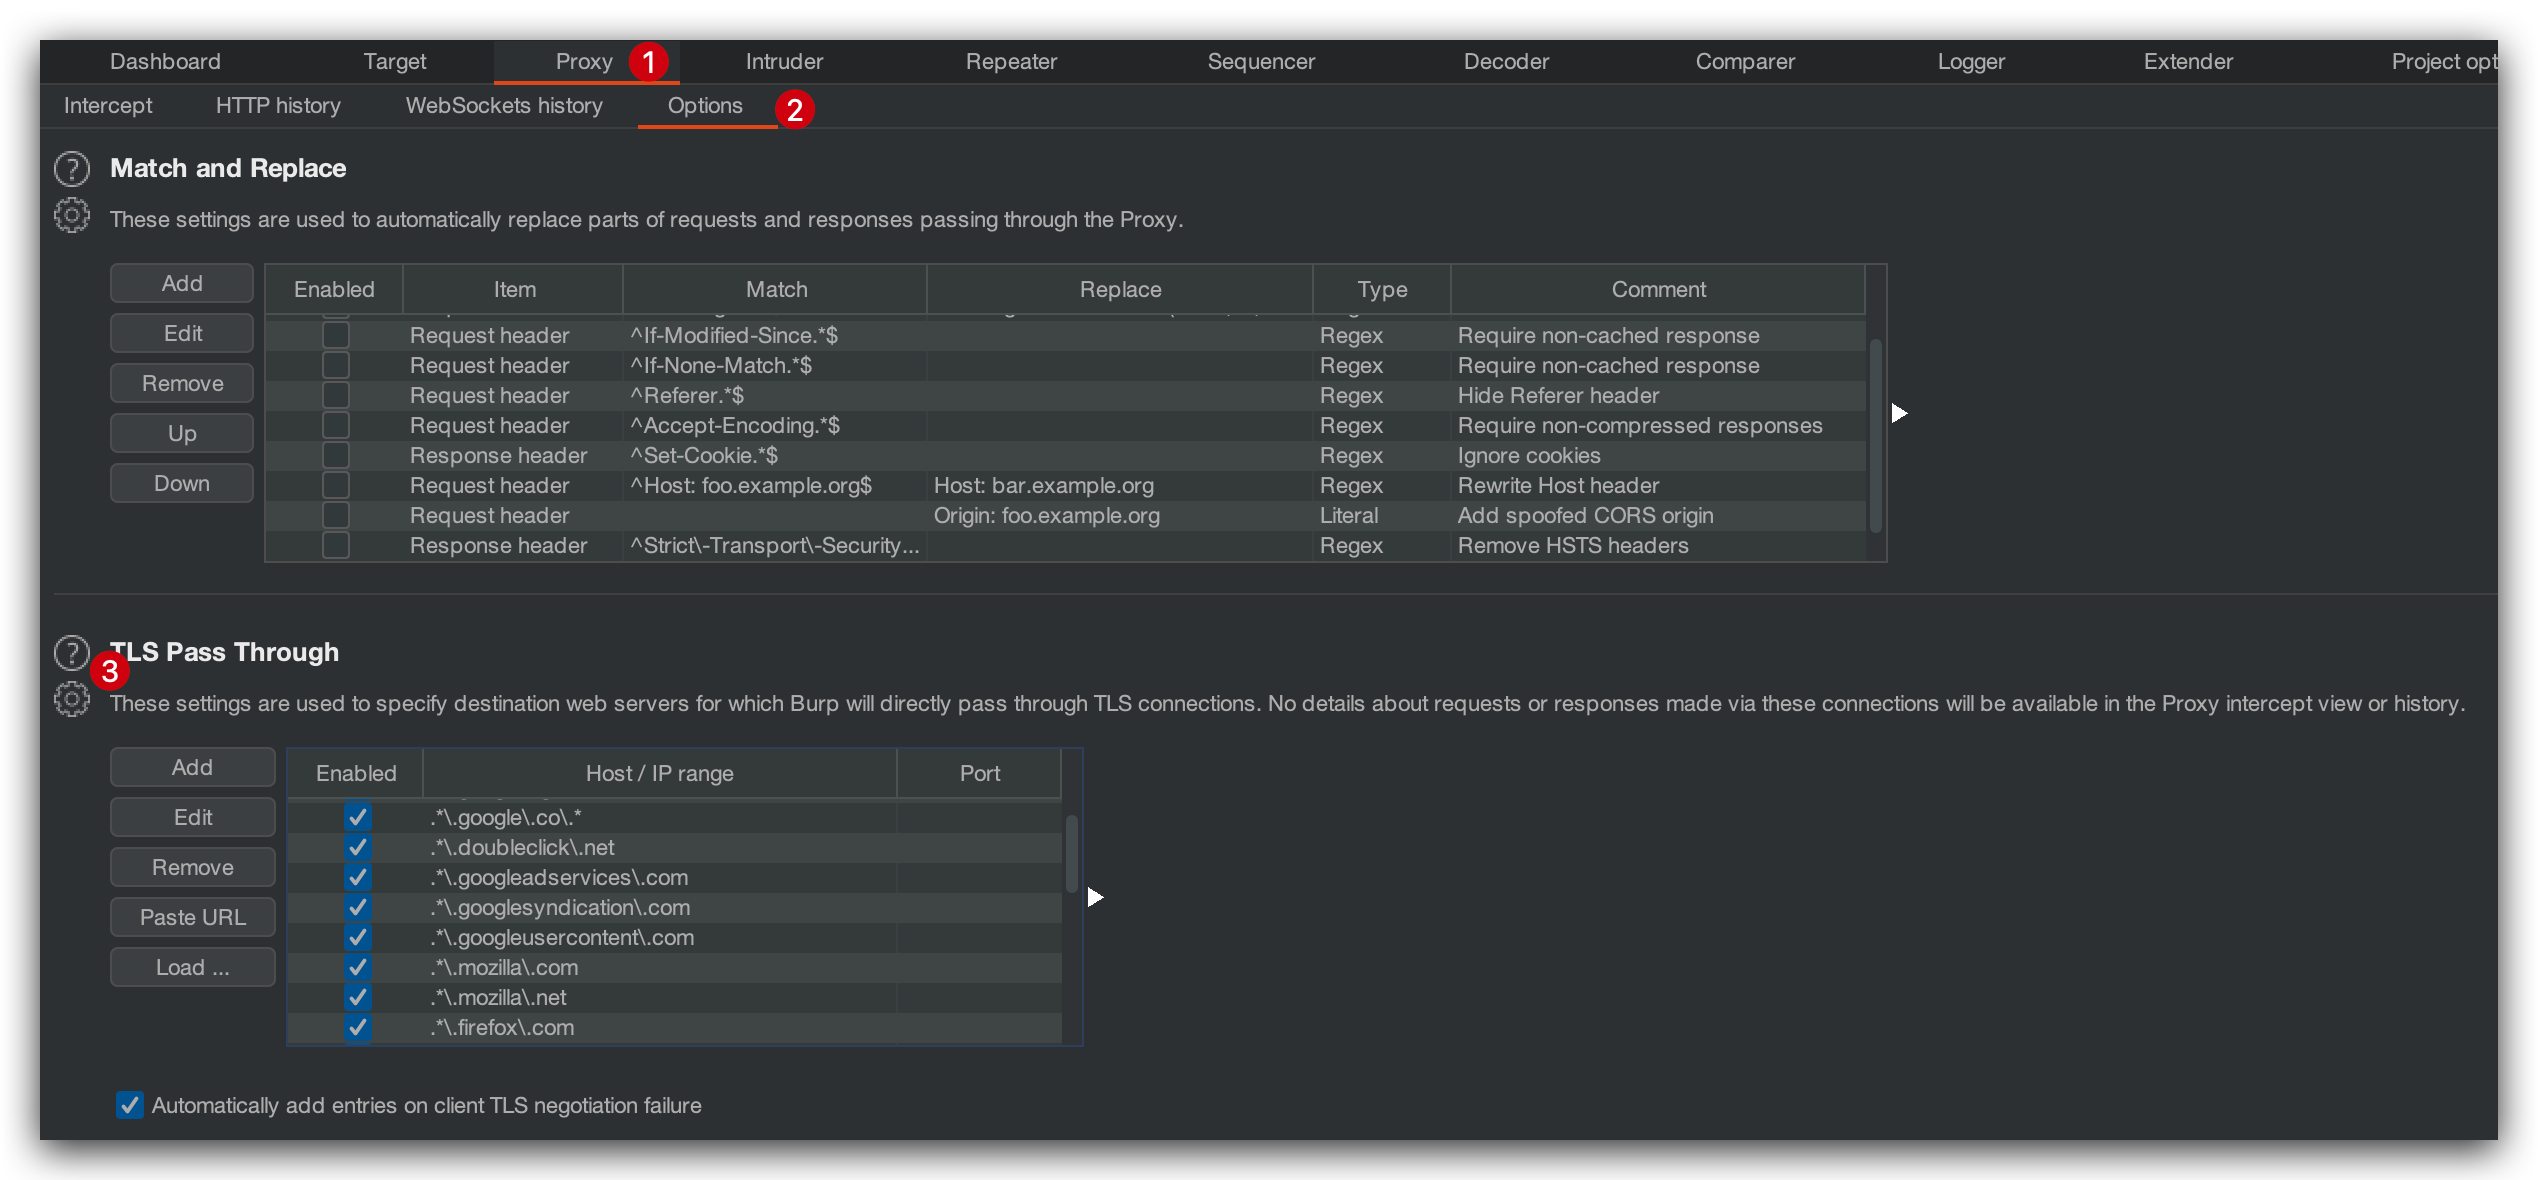This screenshot has height=1180, width=2538.
Task: Expand Match and Replace table side arrow
Action: (x=1899, y=413)
